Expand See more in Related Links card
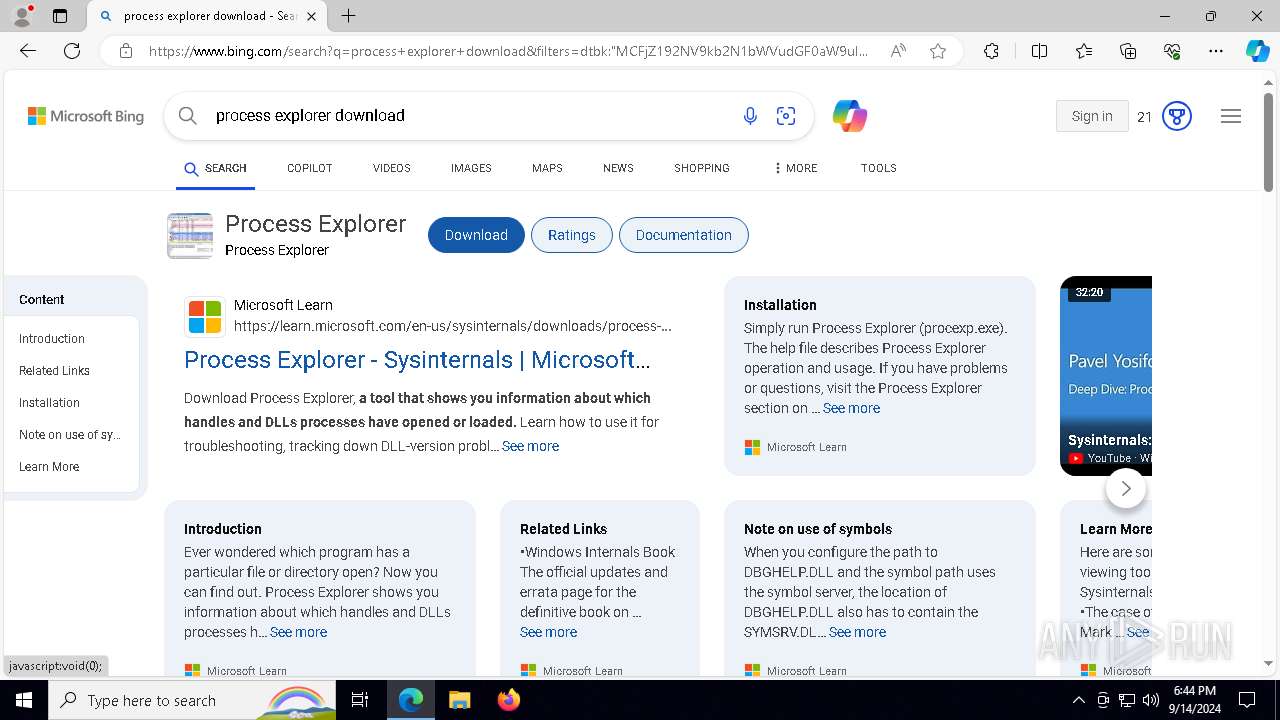 point(548,632)
